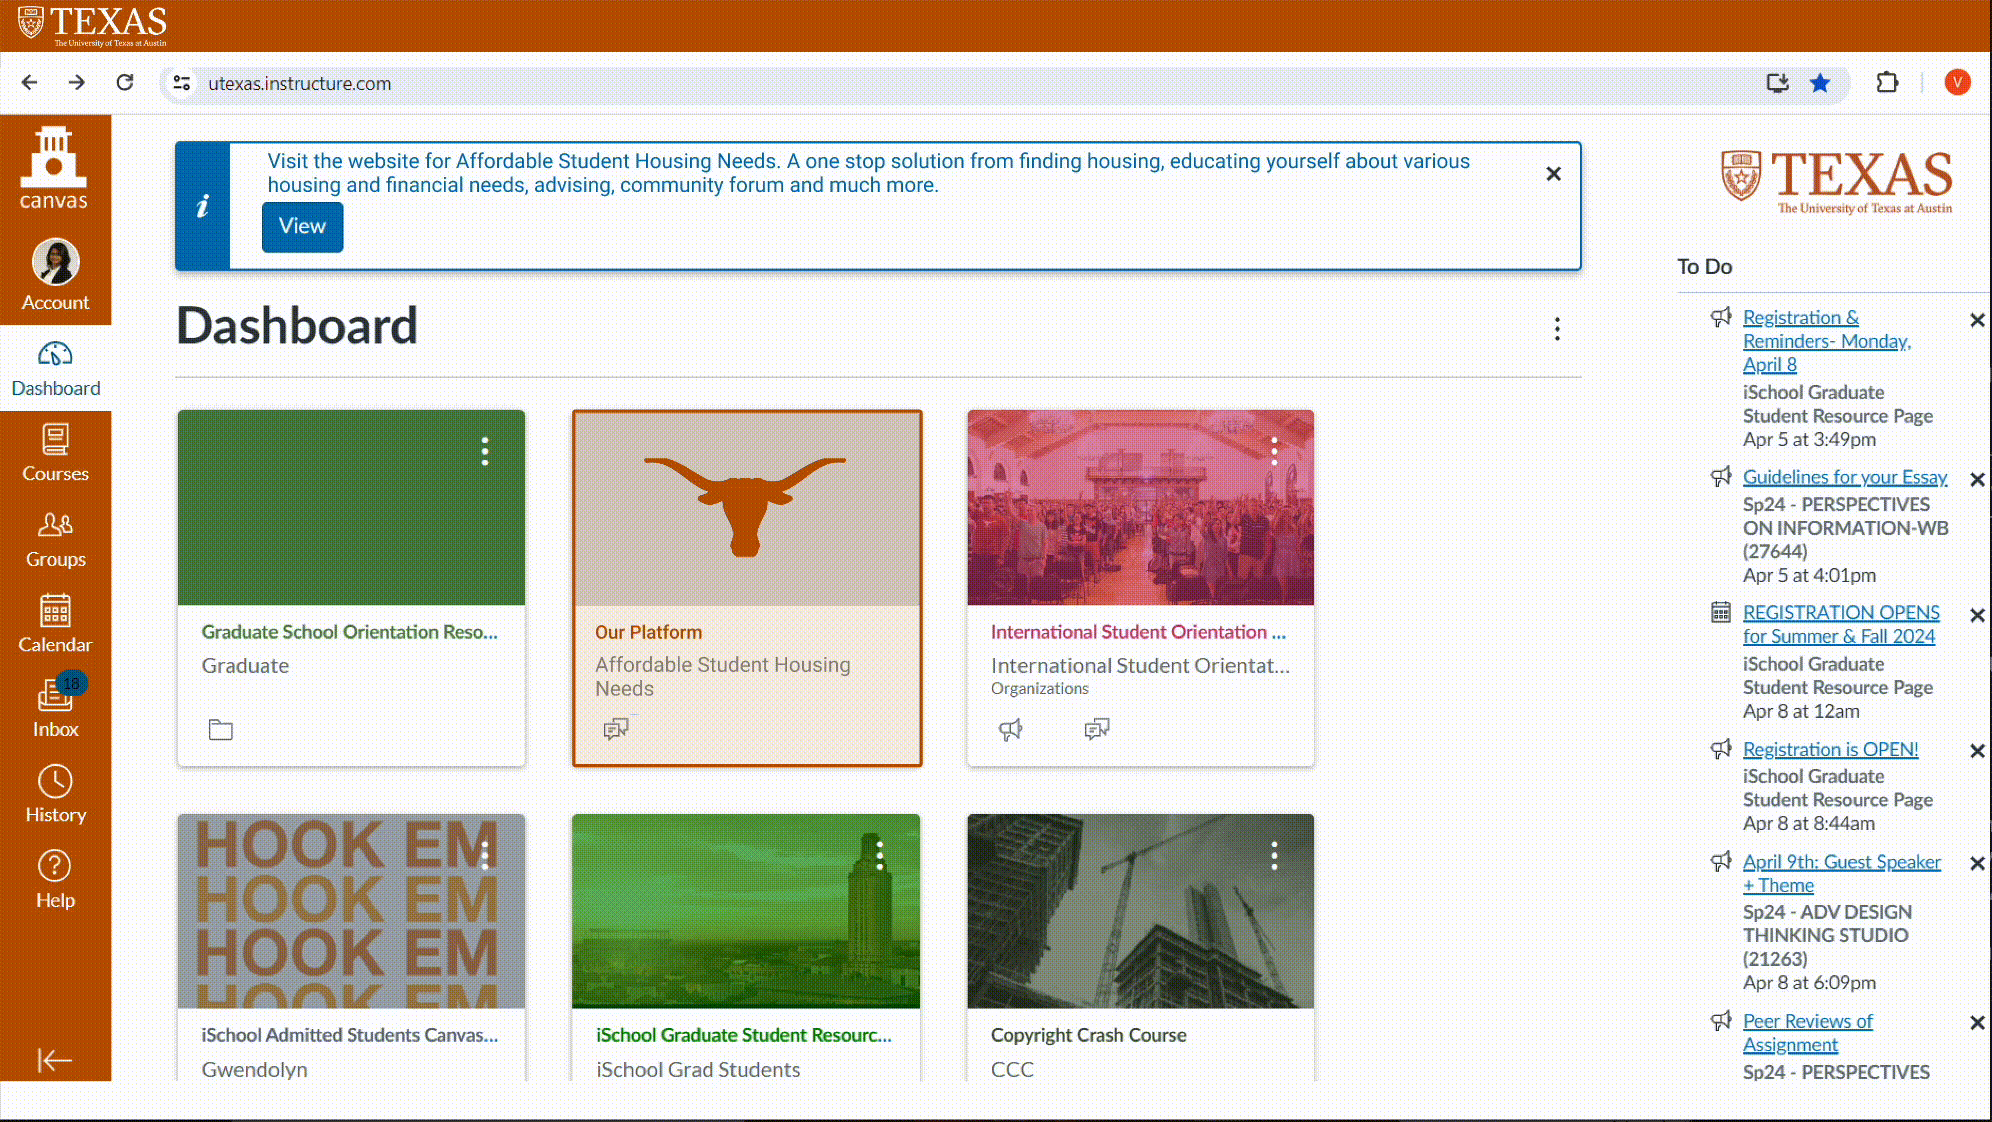Open Guidelines for your Essay to-do
This screenshot has height=1122, width=1992.
[x=1844, y=477]
